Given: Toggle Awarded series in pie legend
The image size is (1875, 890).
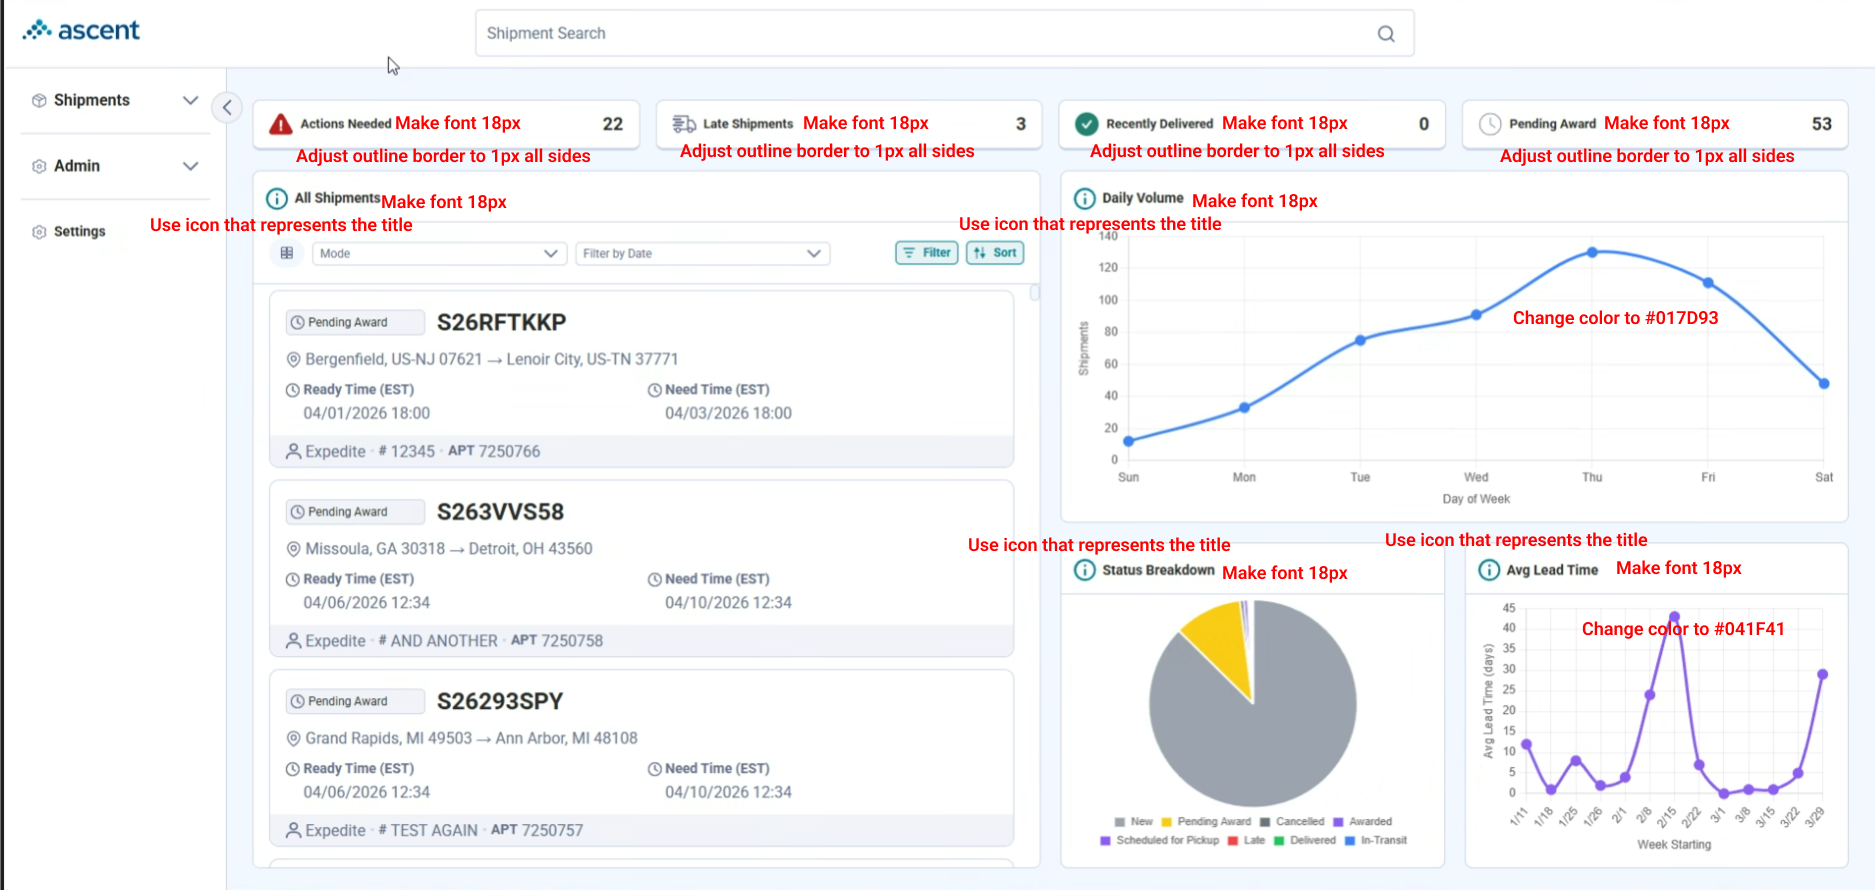Looking at the screenshot, I should (1362, 822).
